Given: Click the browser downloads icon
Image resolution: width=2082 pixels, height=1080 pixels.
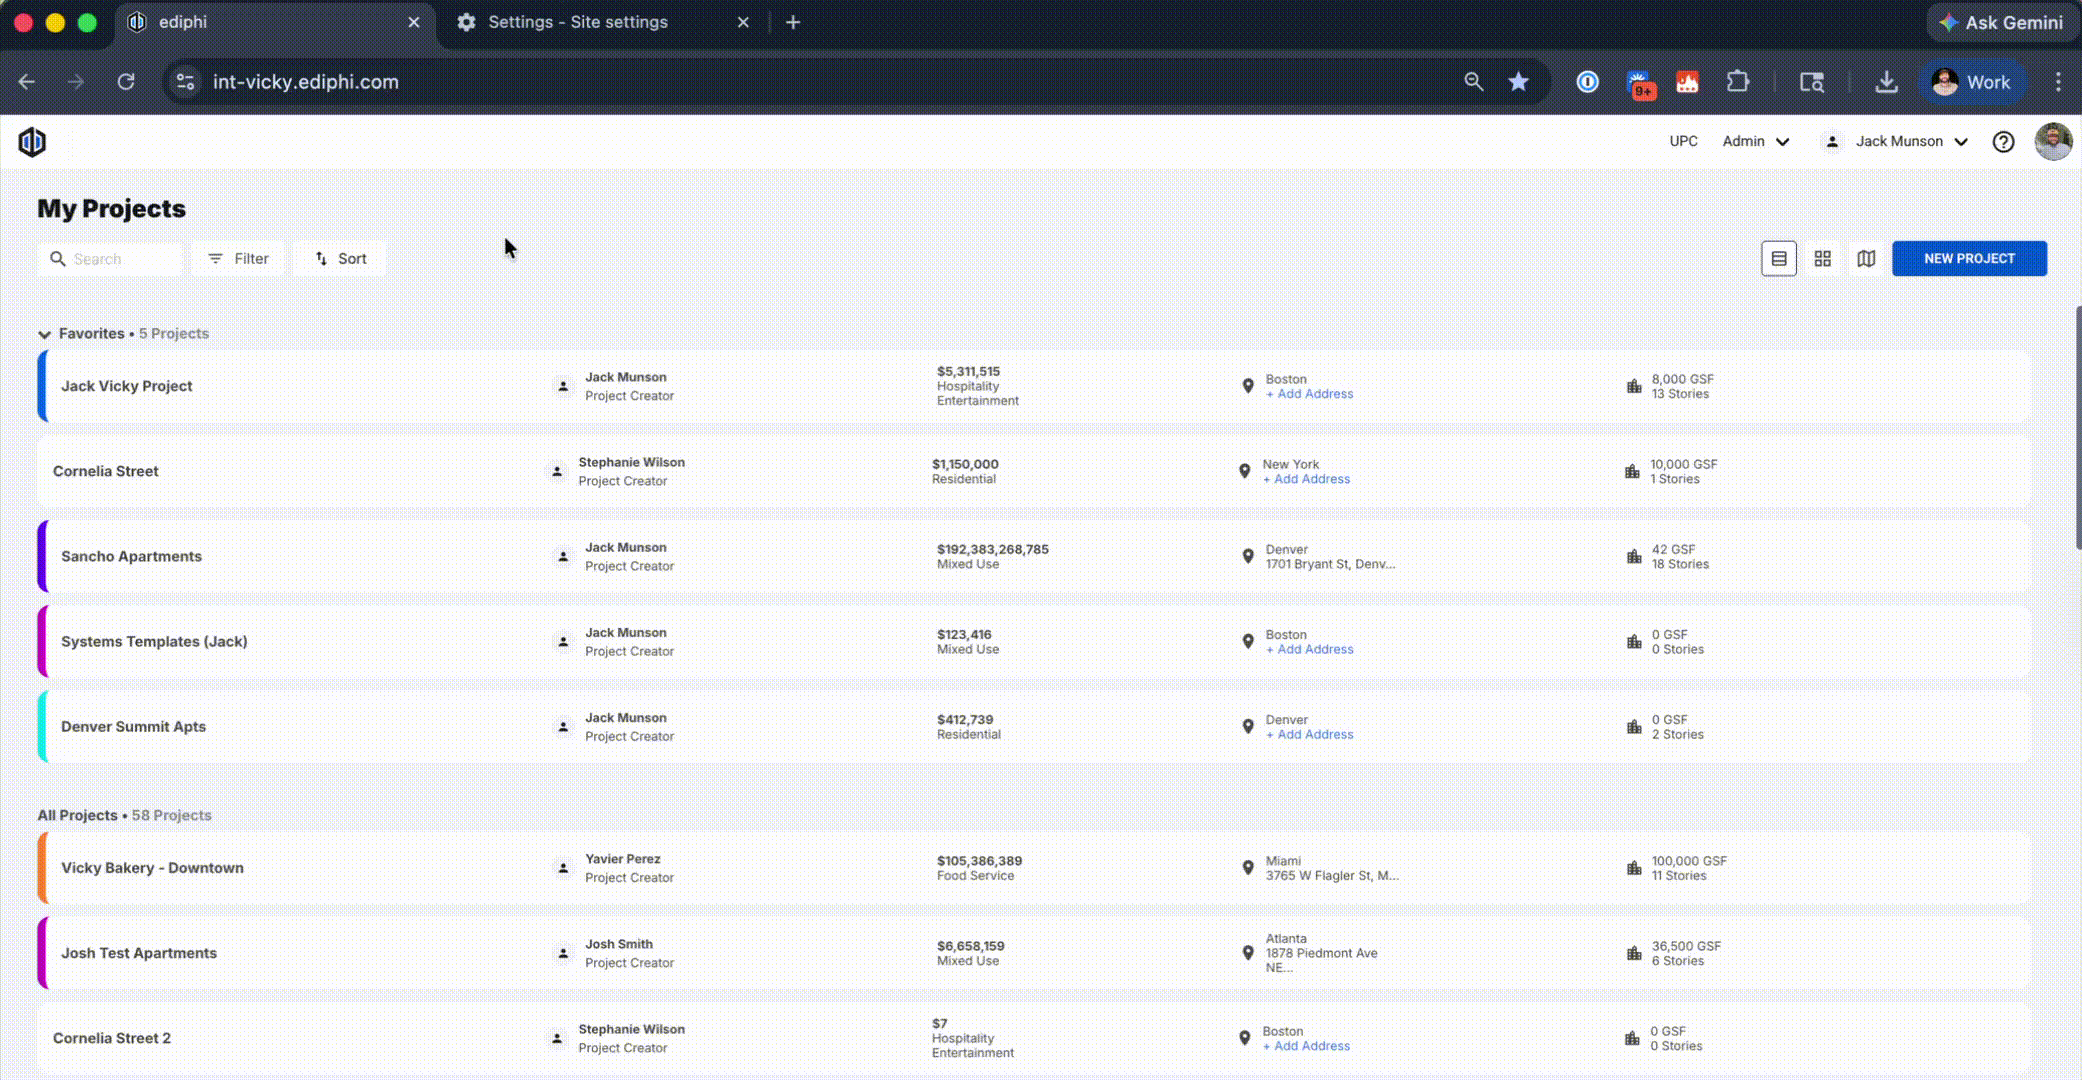Looking at the screenshot, I should coord(1886,82).
